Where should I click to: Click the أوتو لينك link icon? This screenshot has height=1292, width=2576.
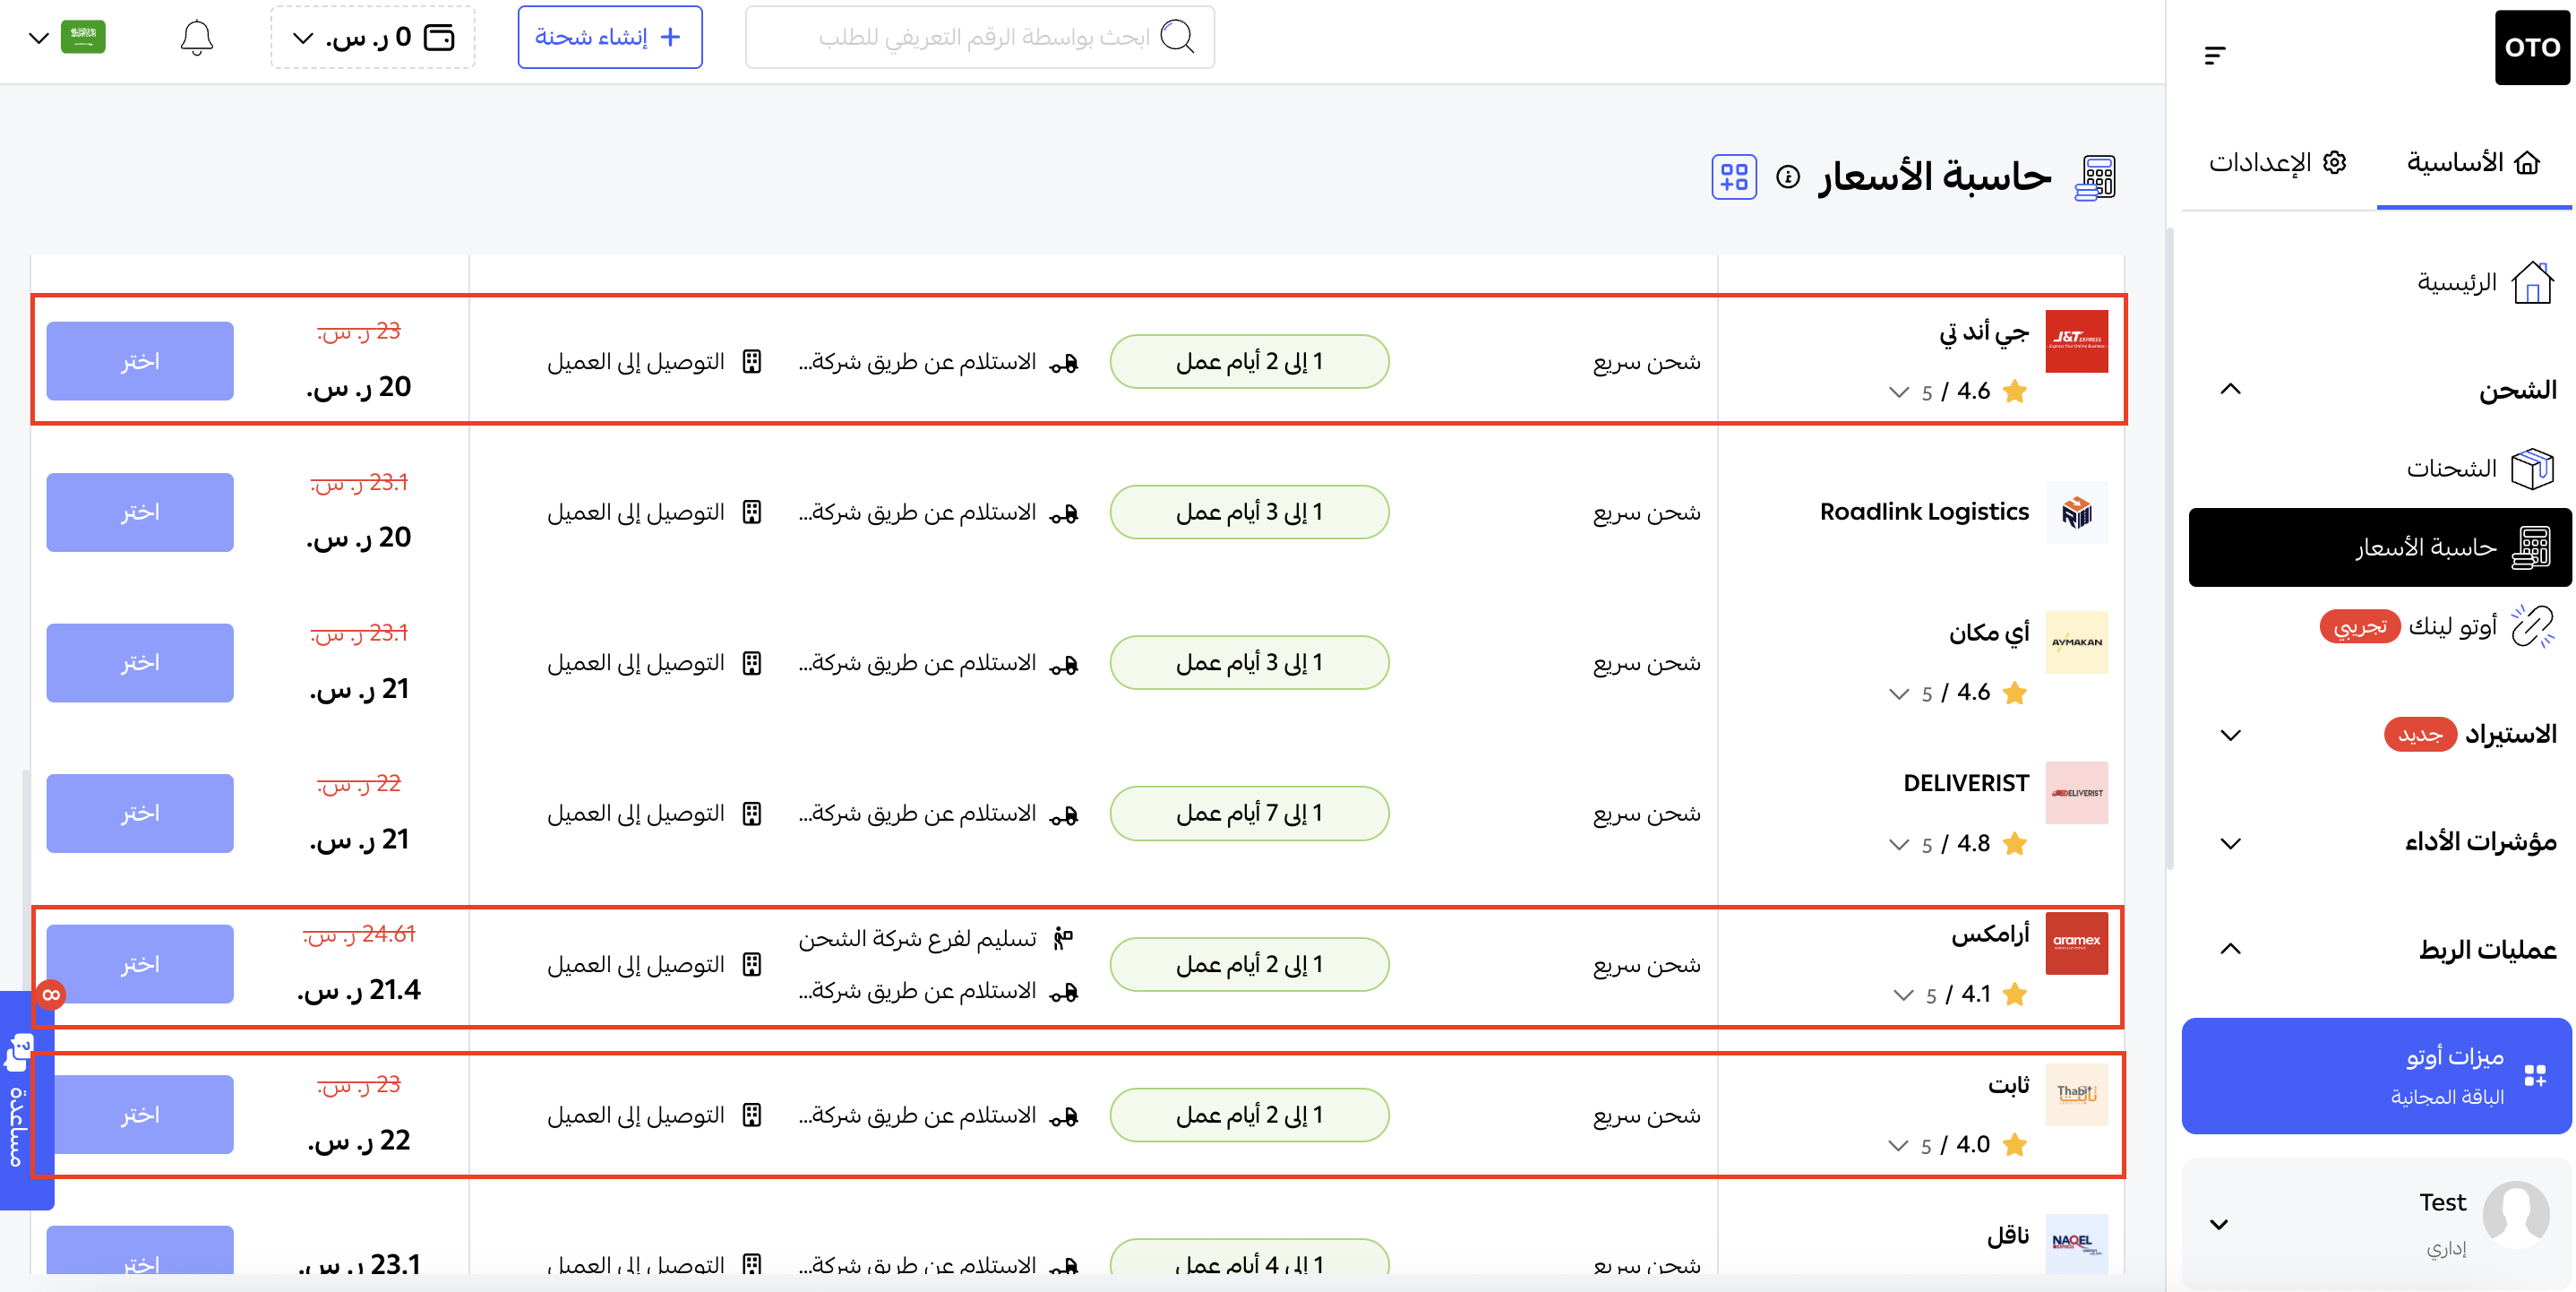click(2532, 626)
